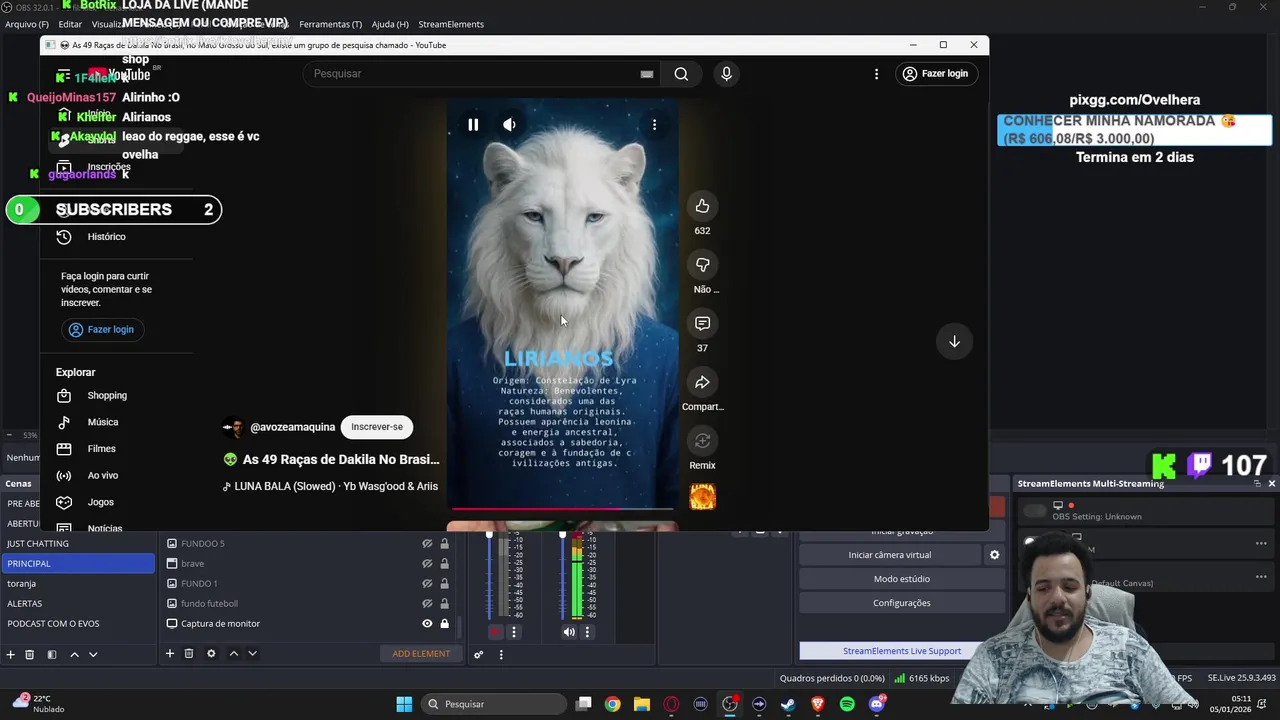This screenshot has height=720, width=1280.
Task: Click the first mixer volume fader knob
Action: coord(489,535)
